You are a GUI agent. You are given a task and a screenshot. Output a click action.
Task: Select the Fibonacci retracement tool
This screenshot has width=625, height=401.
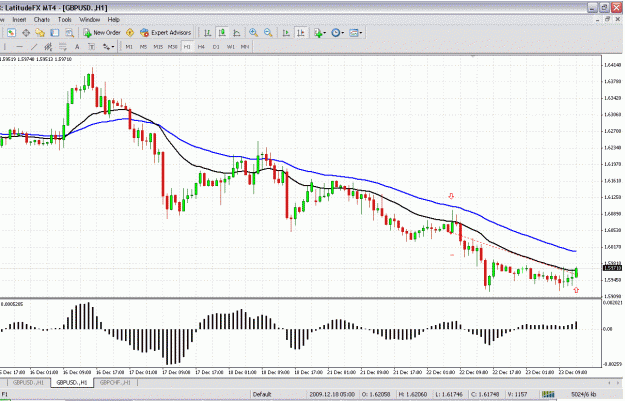click(x=63, y=47)
